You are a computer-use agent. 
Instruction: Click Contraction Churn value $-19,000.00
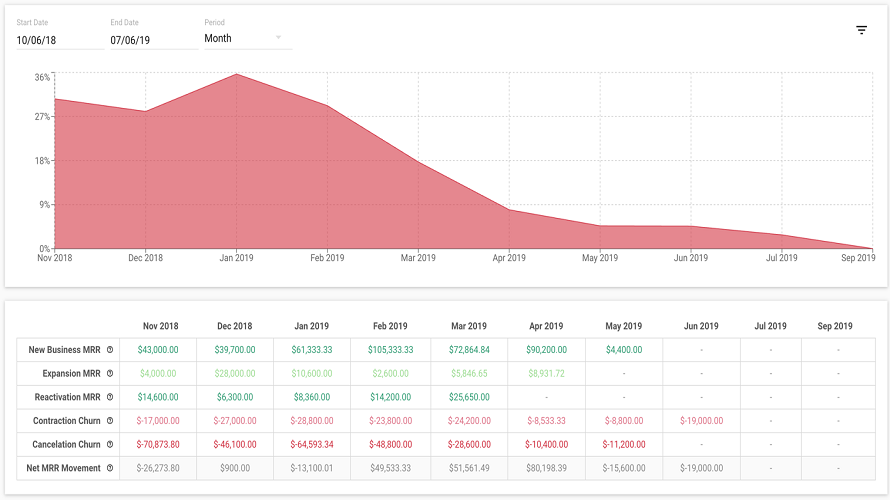coord(702,421)
